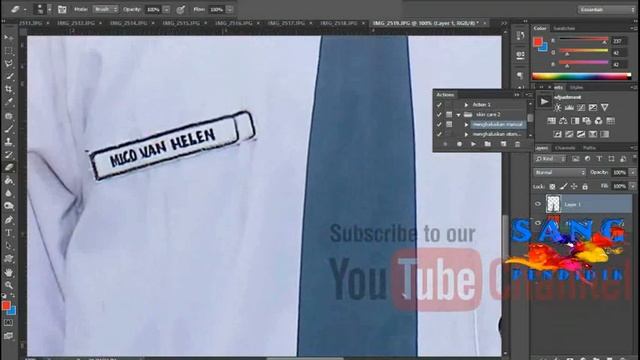Add a Brightness/Contrast adjustment
640x360 pixels.
point(557,108)
